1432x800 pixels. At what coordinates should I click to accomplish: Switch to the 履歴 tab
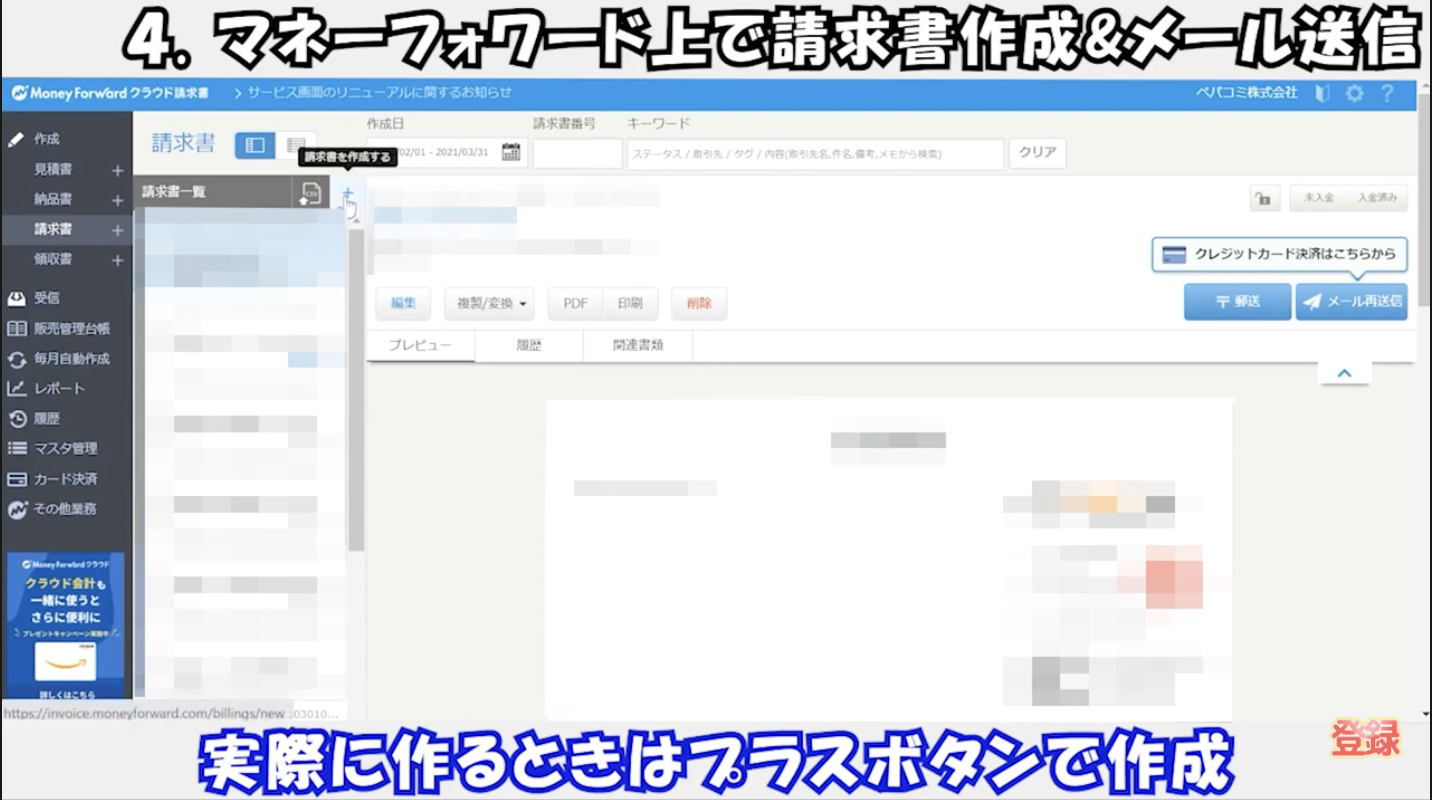[527, 345]
